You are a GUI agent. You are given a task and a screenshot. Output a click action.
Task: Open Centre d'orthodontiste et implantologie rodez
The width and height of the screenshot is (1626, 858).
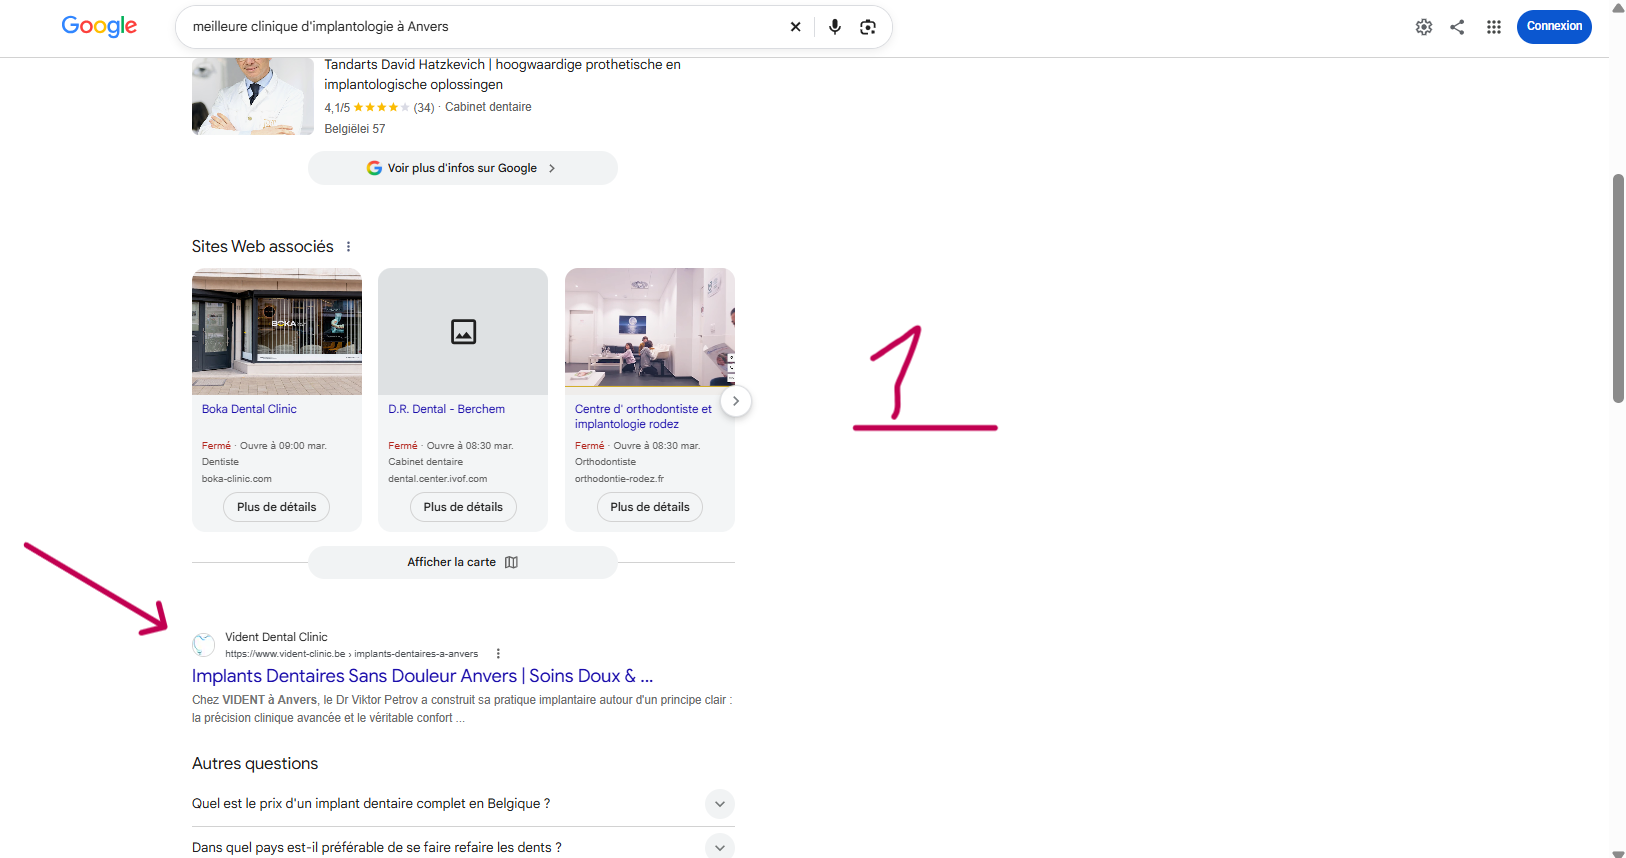point(643,417)
